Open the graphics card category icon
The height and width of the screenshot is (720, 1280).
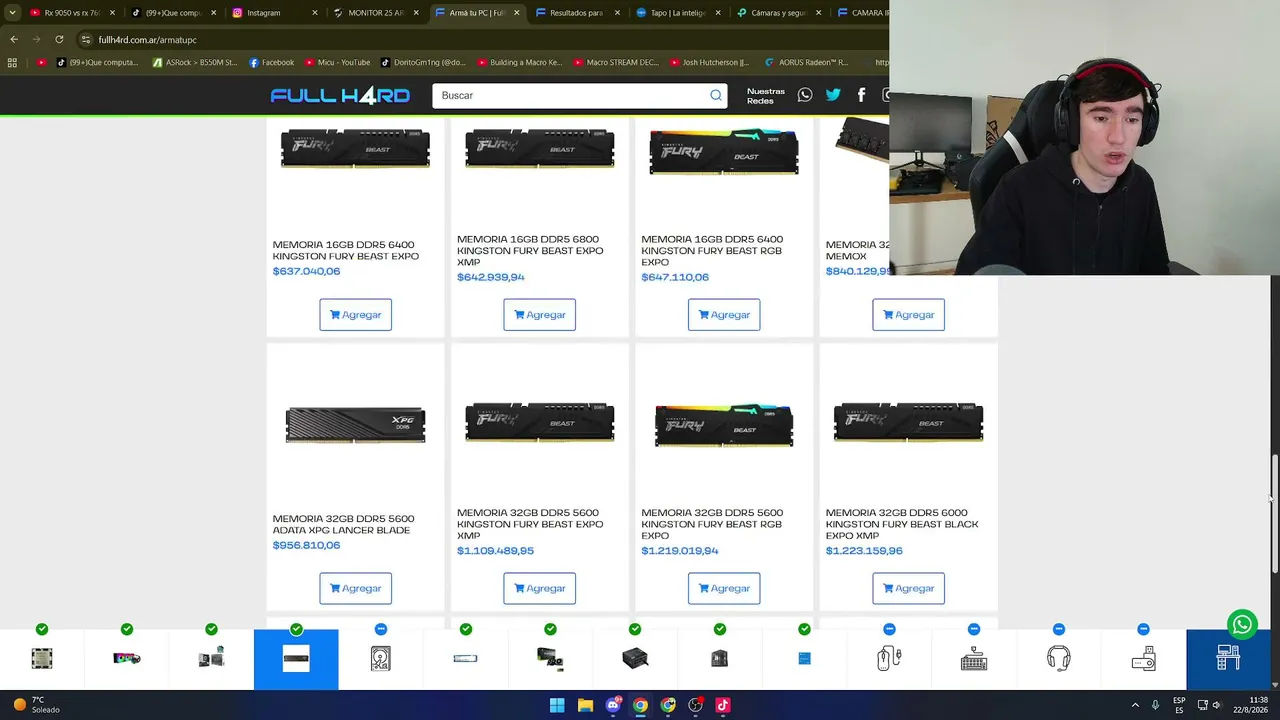pos(550,658)
